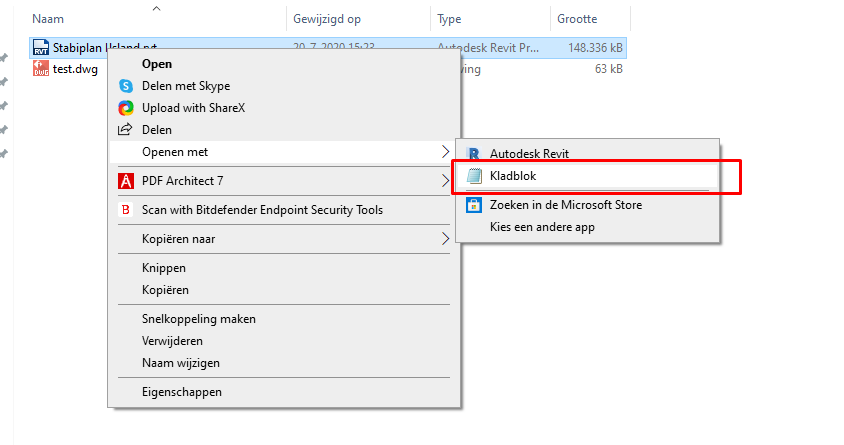
Task: Click the 63 kB size cell
Action: click(608, 69)
